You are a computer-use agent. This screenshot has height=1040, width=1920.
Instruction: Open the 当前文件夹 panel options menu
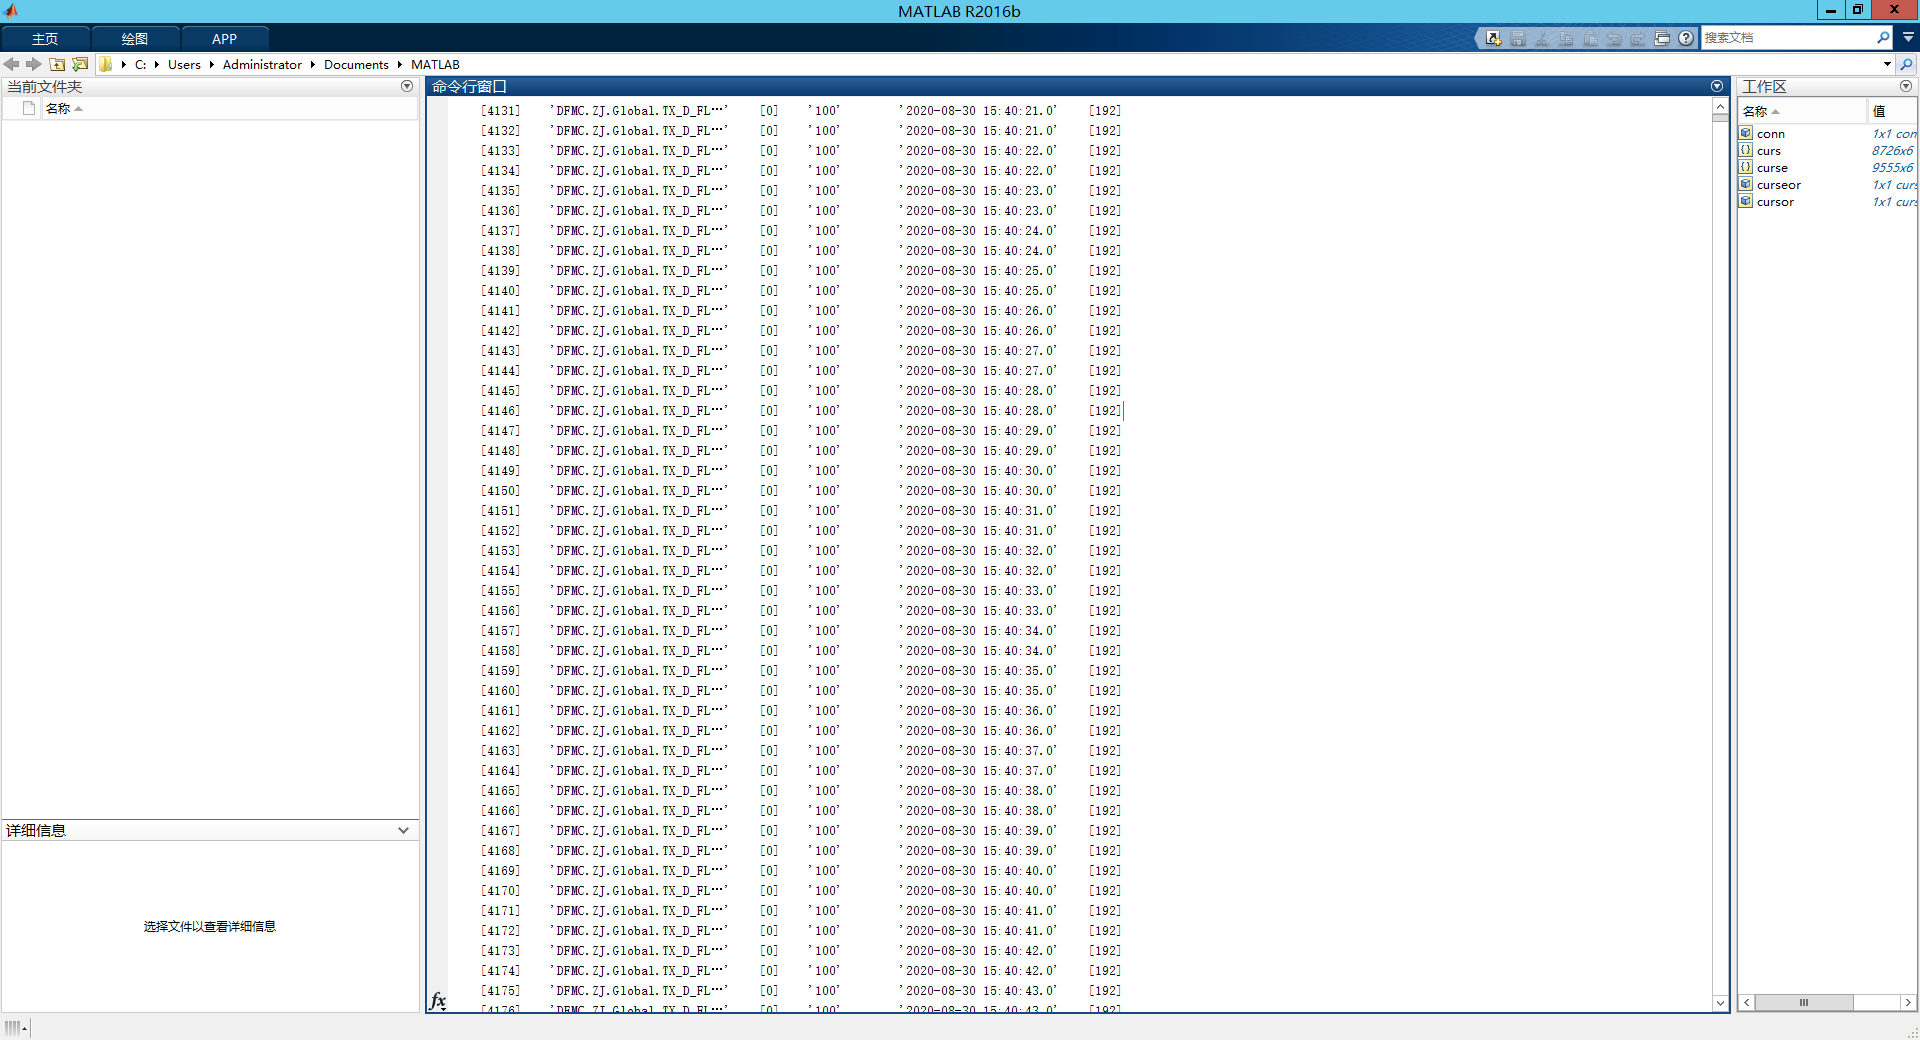point(407,86)
